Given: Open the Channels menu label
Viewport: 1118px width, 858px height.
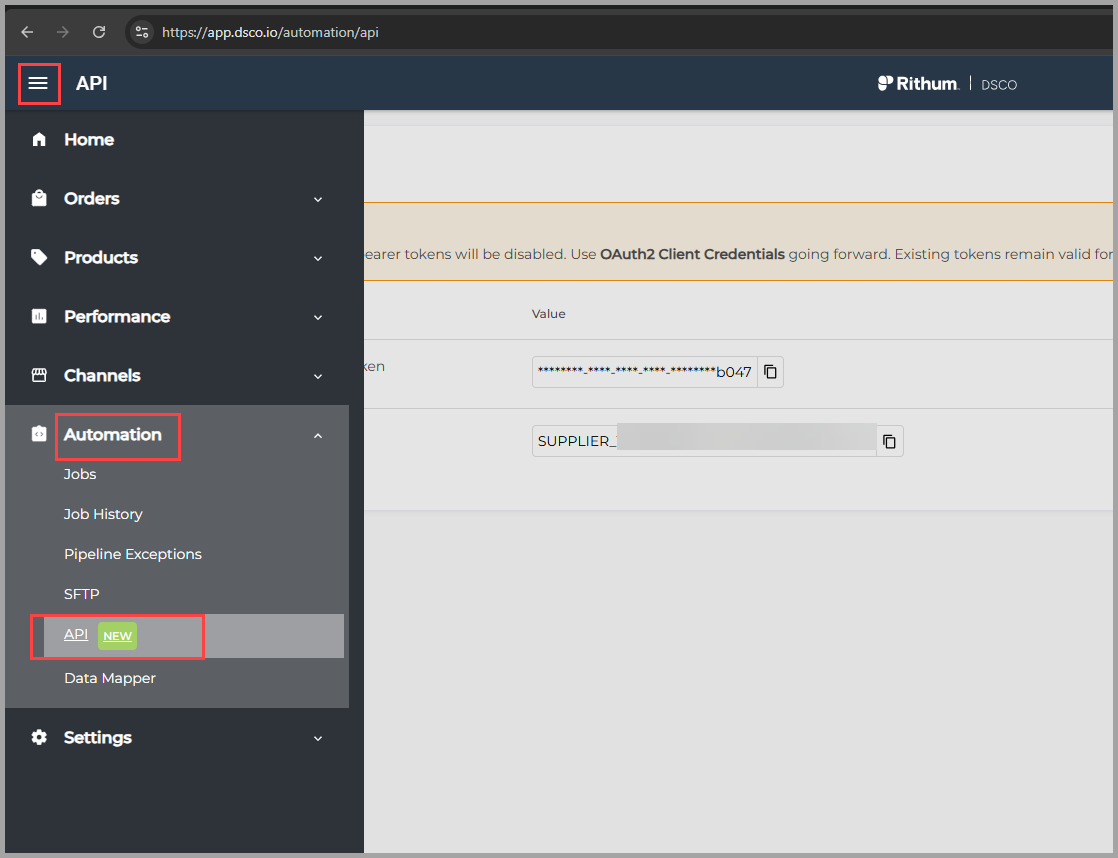Looking at the screenshot, I should pyautogui.click(x=102, y=375).
